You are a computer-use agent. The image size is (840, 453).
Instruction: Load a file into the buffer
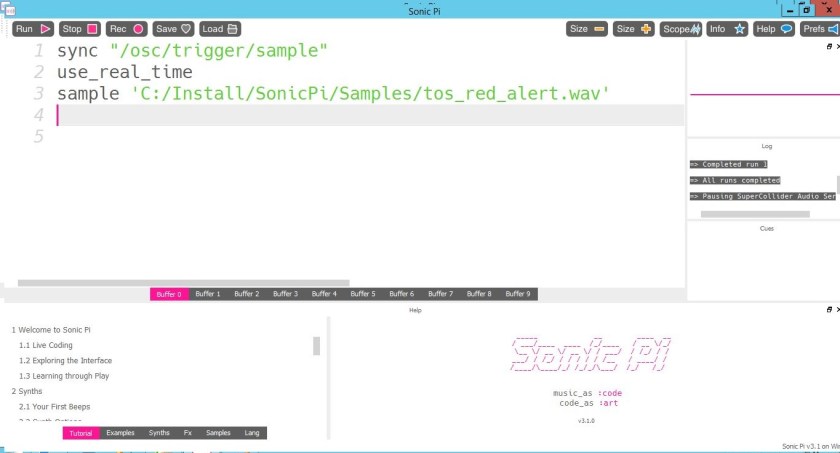pyautogui.click(x=220, y=29)
